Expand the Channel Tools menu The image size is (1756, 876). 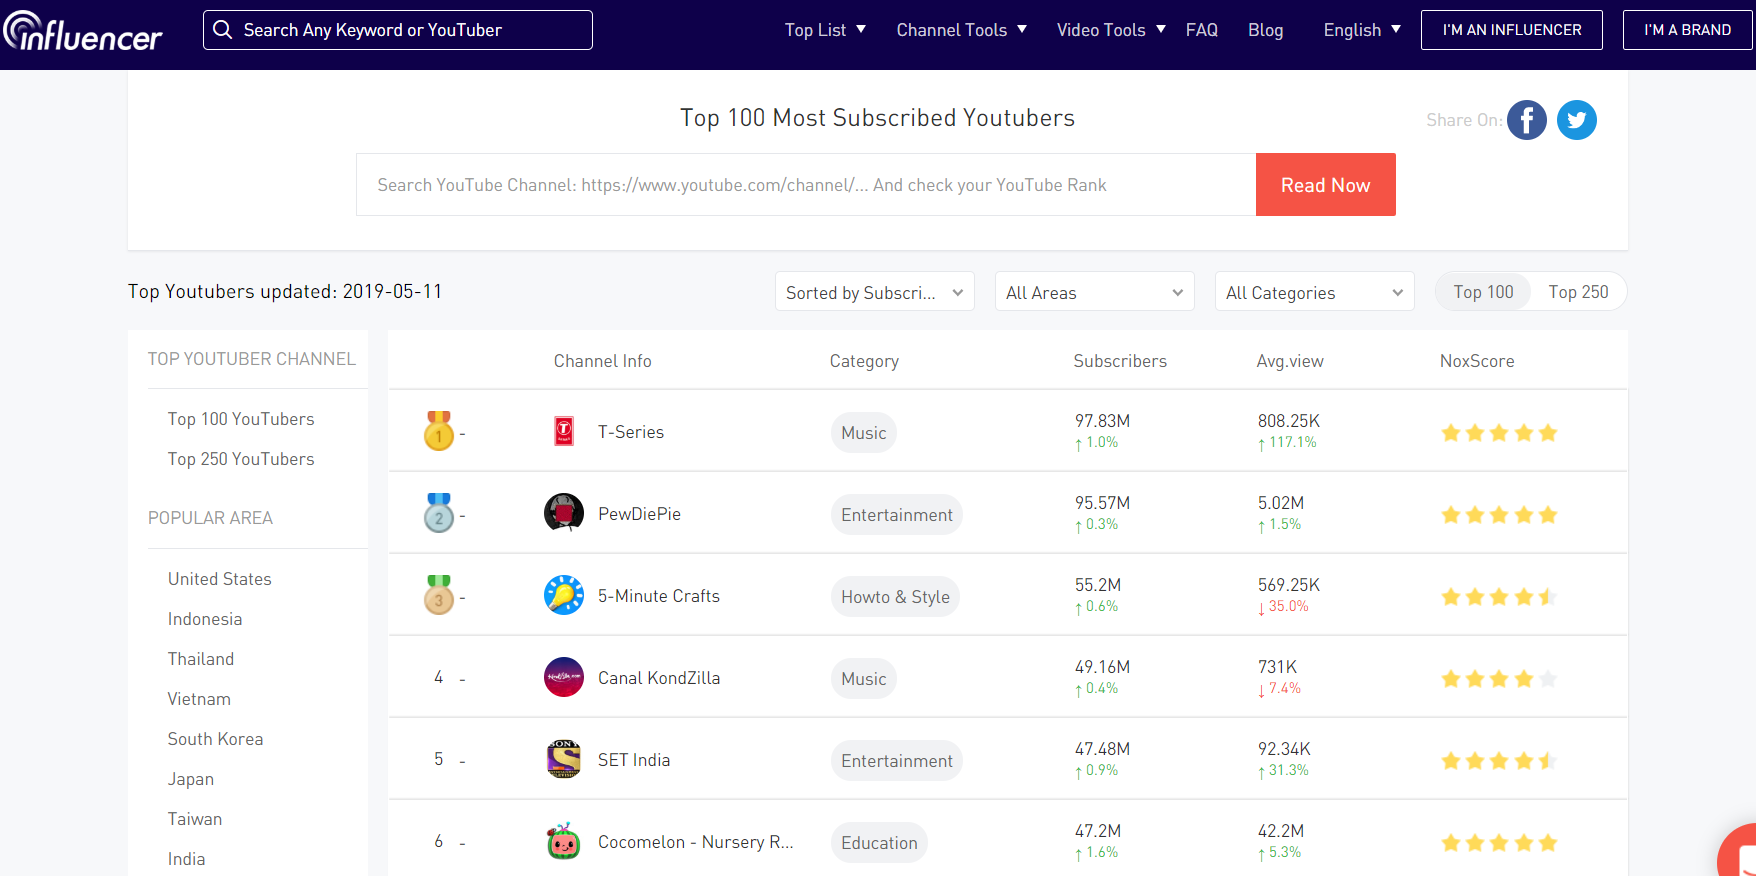pyautogui.click(x=962, y=30)
